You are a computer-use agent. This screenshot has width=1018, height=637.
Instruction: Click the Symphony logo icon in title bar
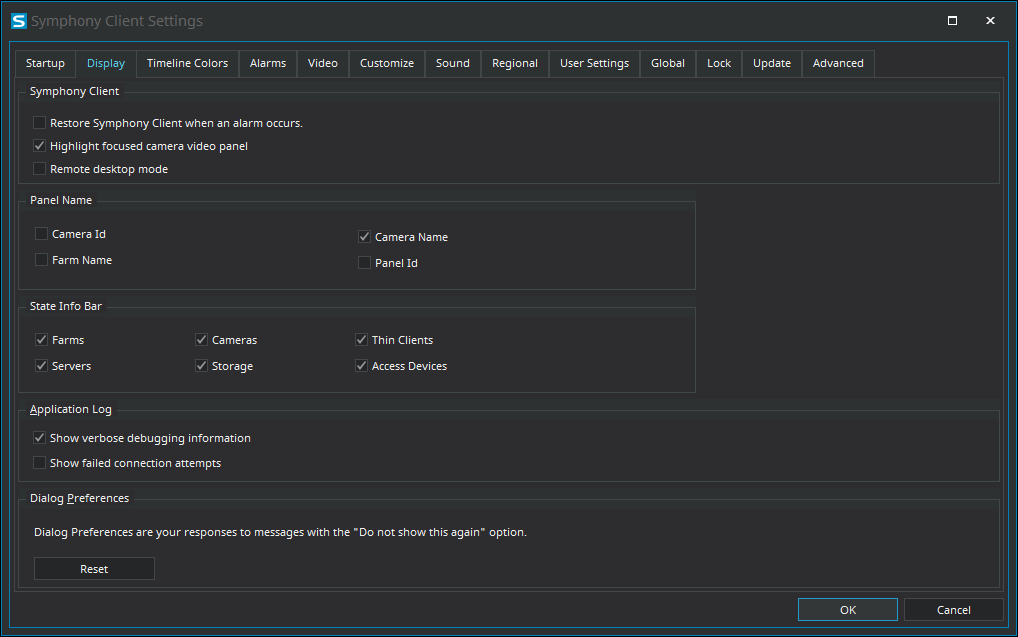click(x=19, y=21)
